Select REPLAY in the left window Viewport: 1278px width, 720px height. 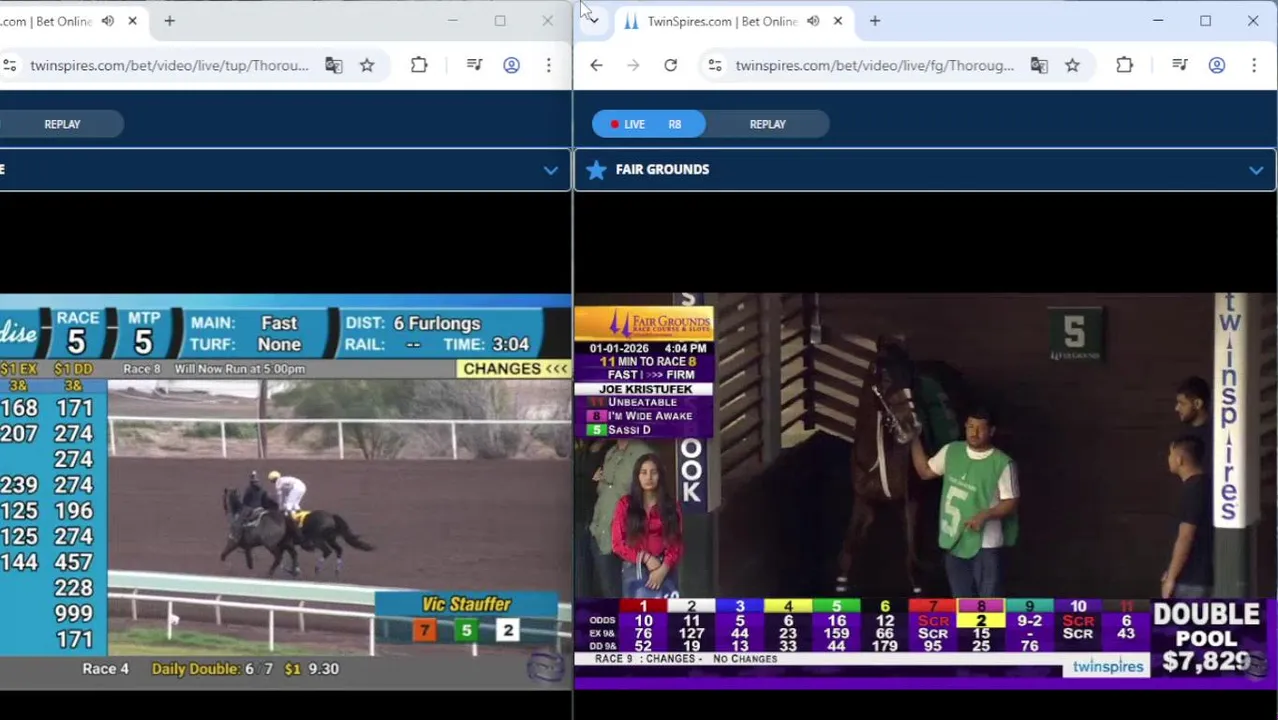[62, 124]
